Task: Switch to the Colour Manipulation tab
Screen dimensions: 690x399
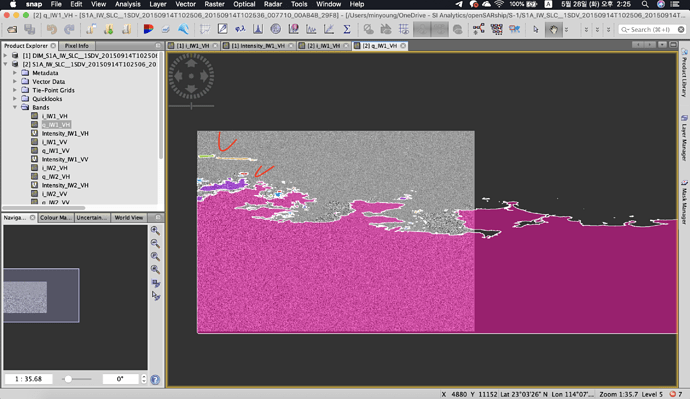Action: tap(55, 218)
